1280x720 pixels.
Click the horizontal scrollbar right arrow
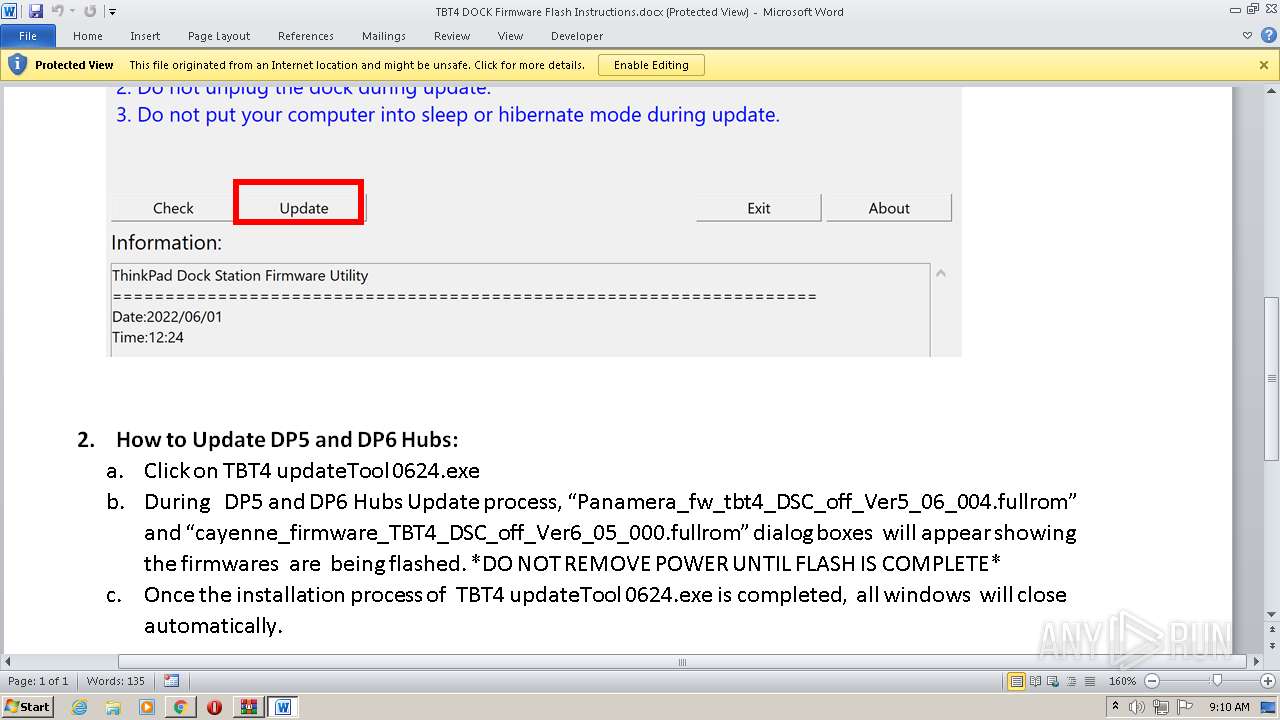1256,662
